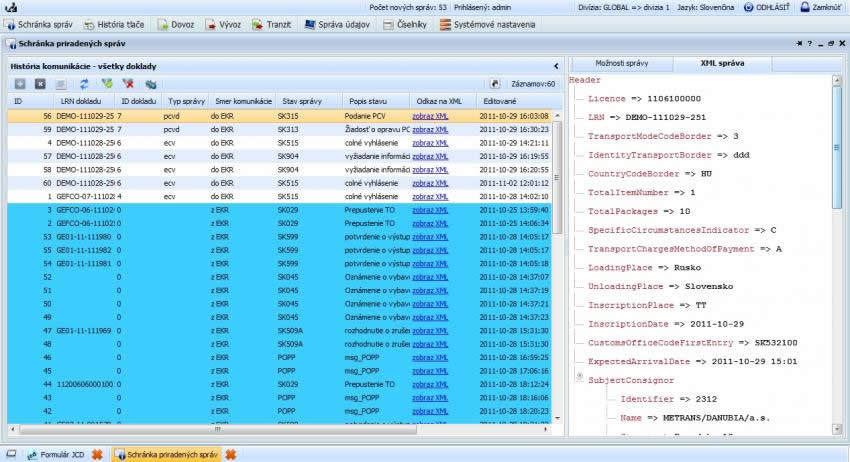Image resolution: width=850 pixels, height=462 pixels.
Task: Sort by ID column header
Action: (x=30, y=101)
